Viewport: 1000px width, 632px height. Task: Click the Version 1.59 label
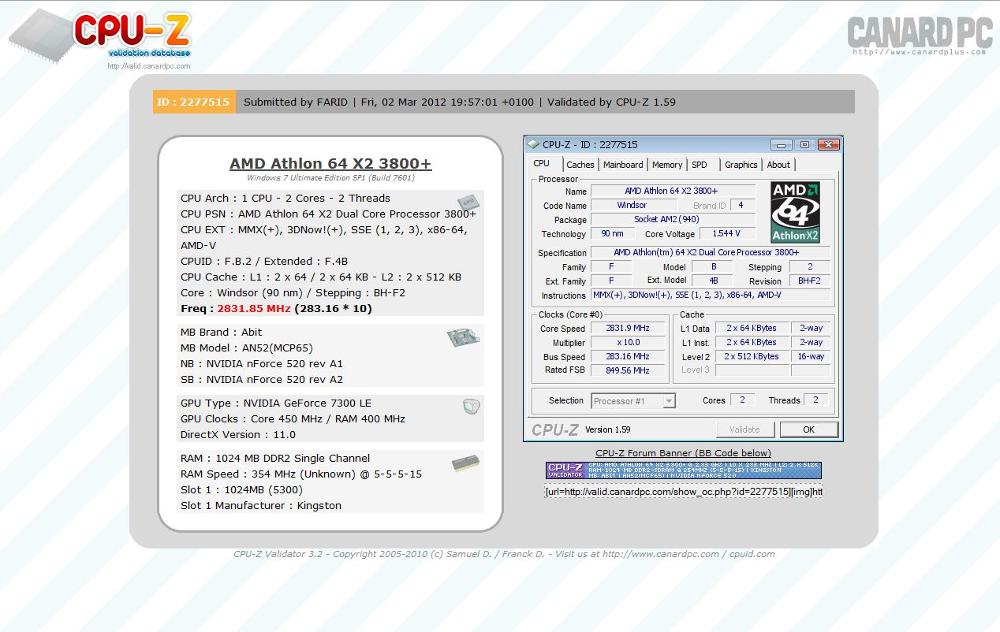pyautogui.click(x=608, y=430)
